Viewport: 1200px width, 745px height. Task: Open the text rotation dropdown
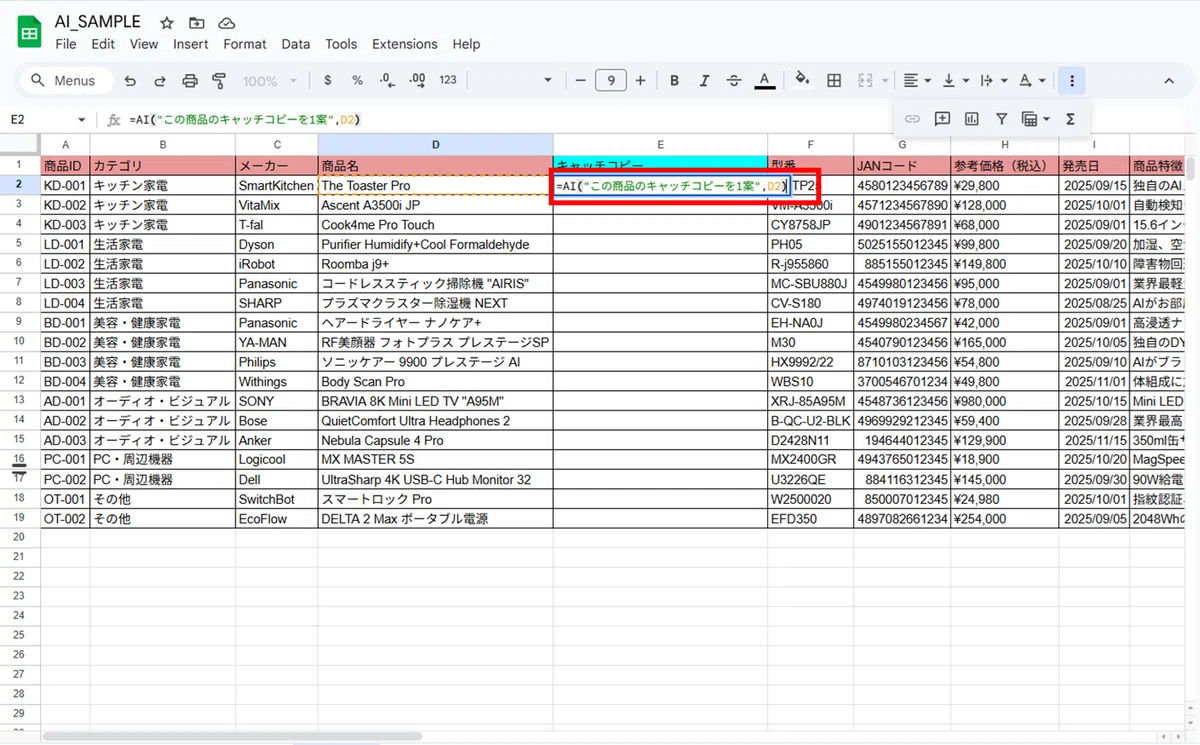(1032, 81)
